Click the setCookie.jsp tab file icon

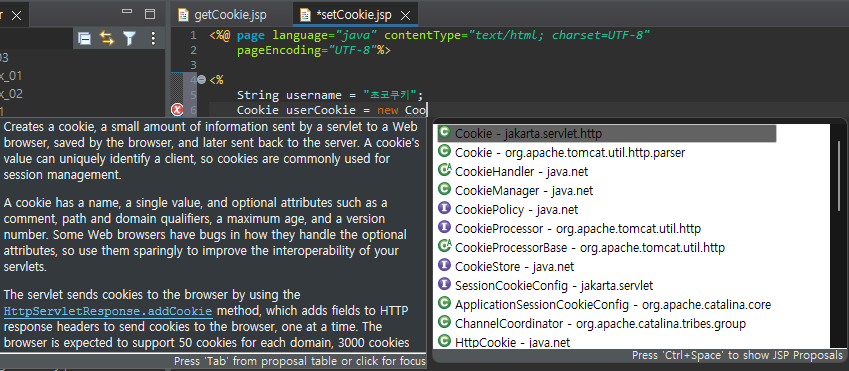[305, 15]
